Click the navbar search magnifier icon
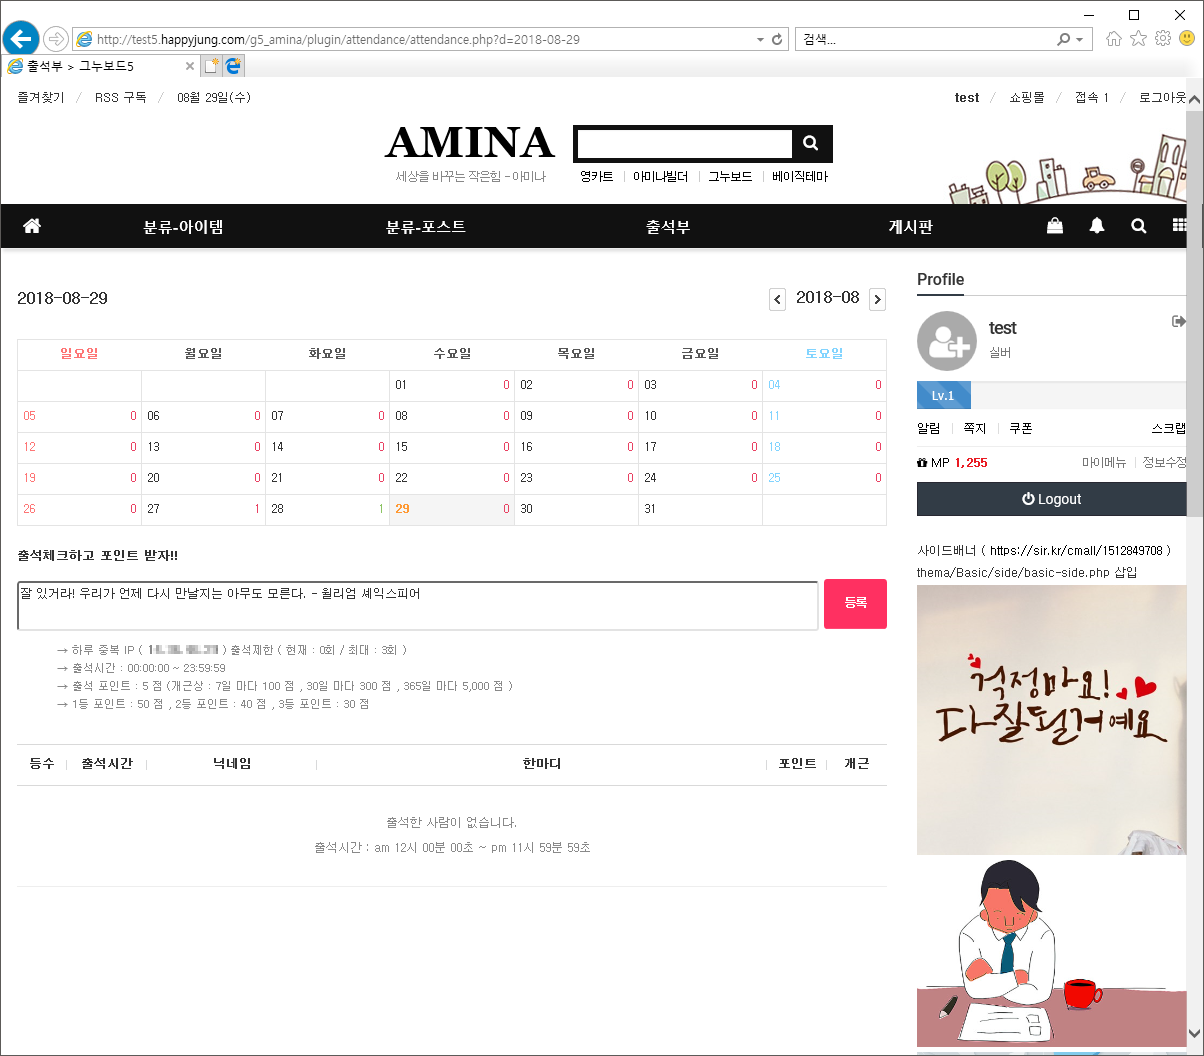The image size is (1204, 1056). point(1138,226)
